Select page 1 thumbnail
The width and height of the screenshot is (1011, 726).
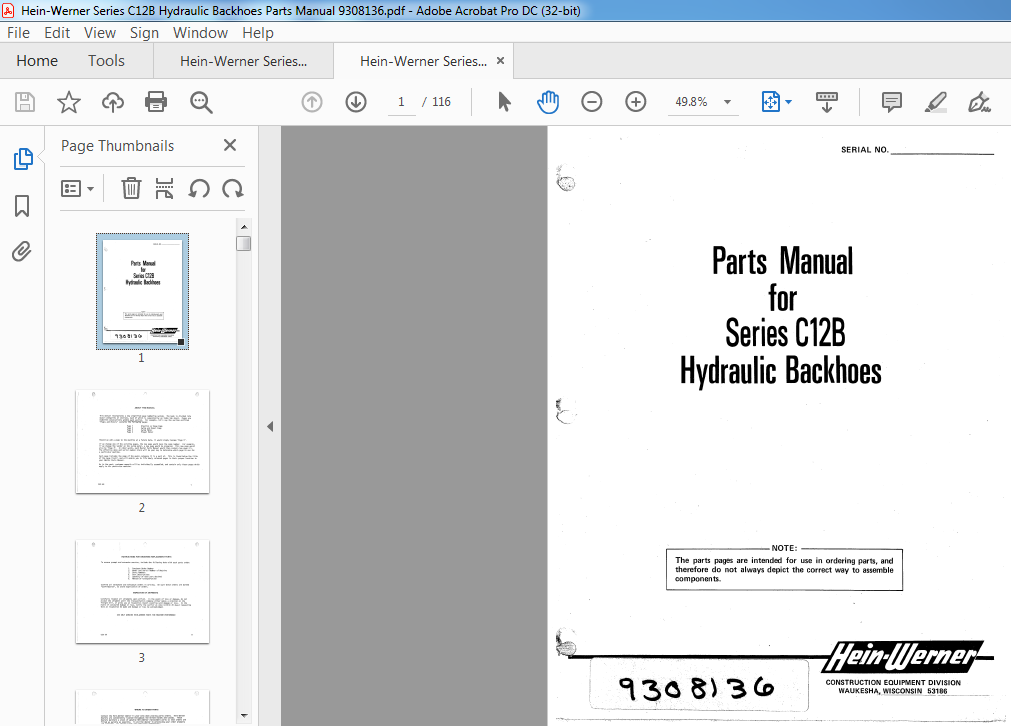click(x=142, y=291)
